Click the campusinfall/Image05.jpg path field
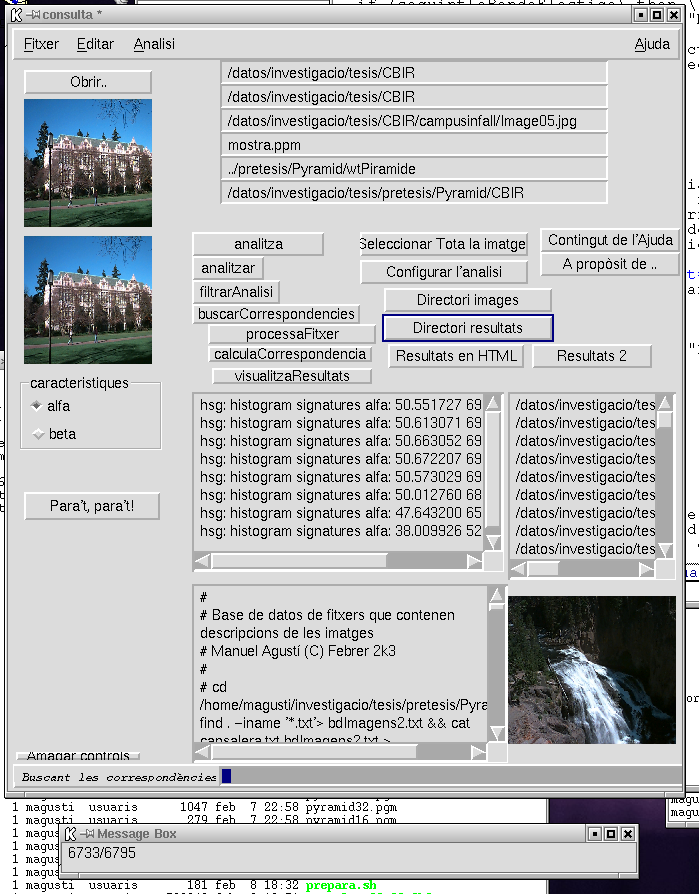This screenshot has width=699, height=894. [x=414, y=121]
